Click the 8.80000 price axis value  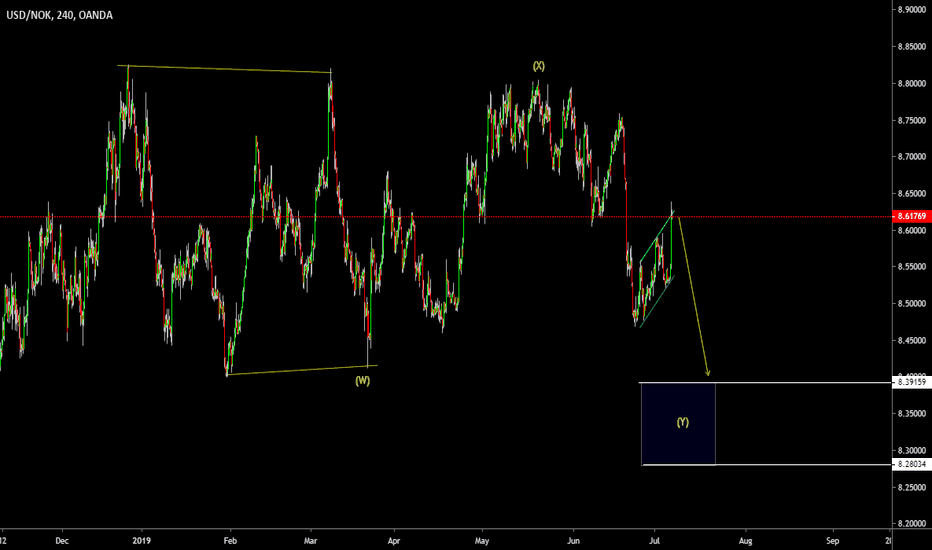912,84
